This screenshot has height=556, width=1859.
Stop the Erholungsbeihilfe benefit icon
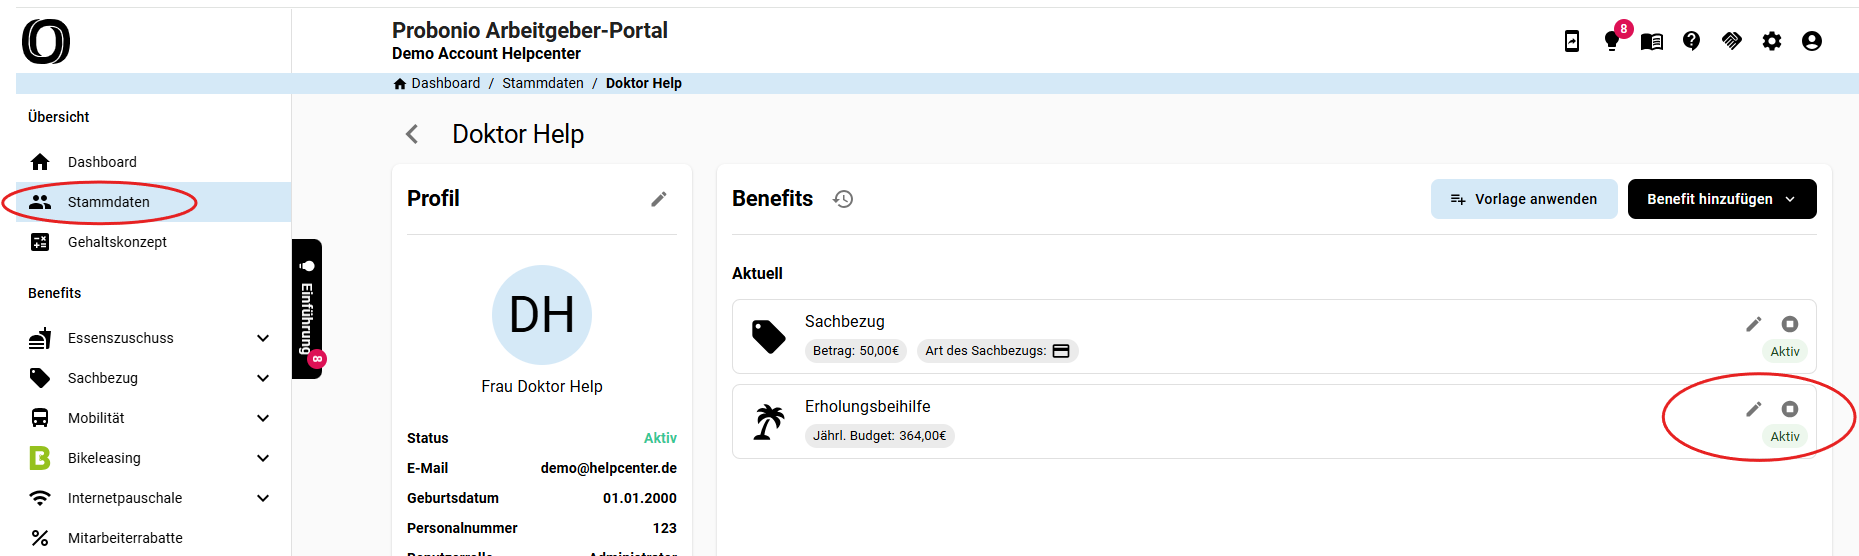(x=1790, y=409)
